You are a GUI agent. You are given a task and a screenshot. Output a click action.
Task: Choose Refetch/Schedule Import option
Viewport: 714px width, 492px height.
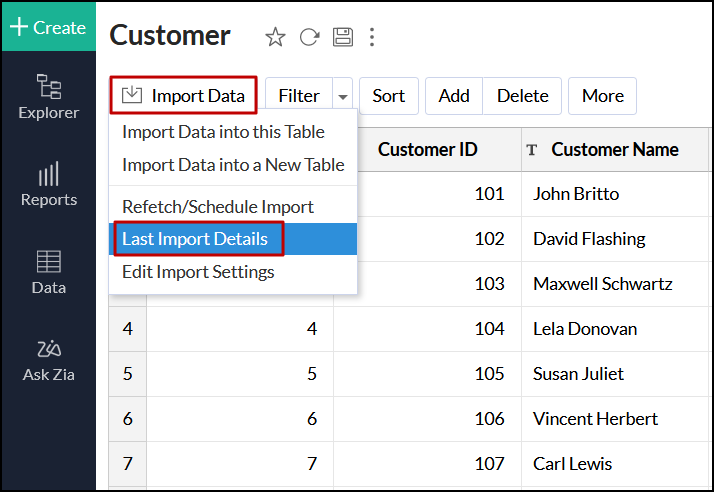[217, 207]
